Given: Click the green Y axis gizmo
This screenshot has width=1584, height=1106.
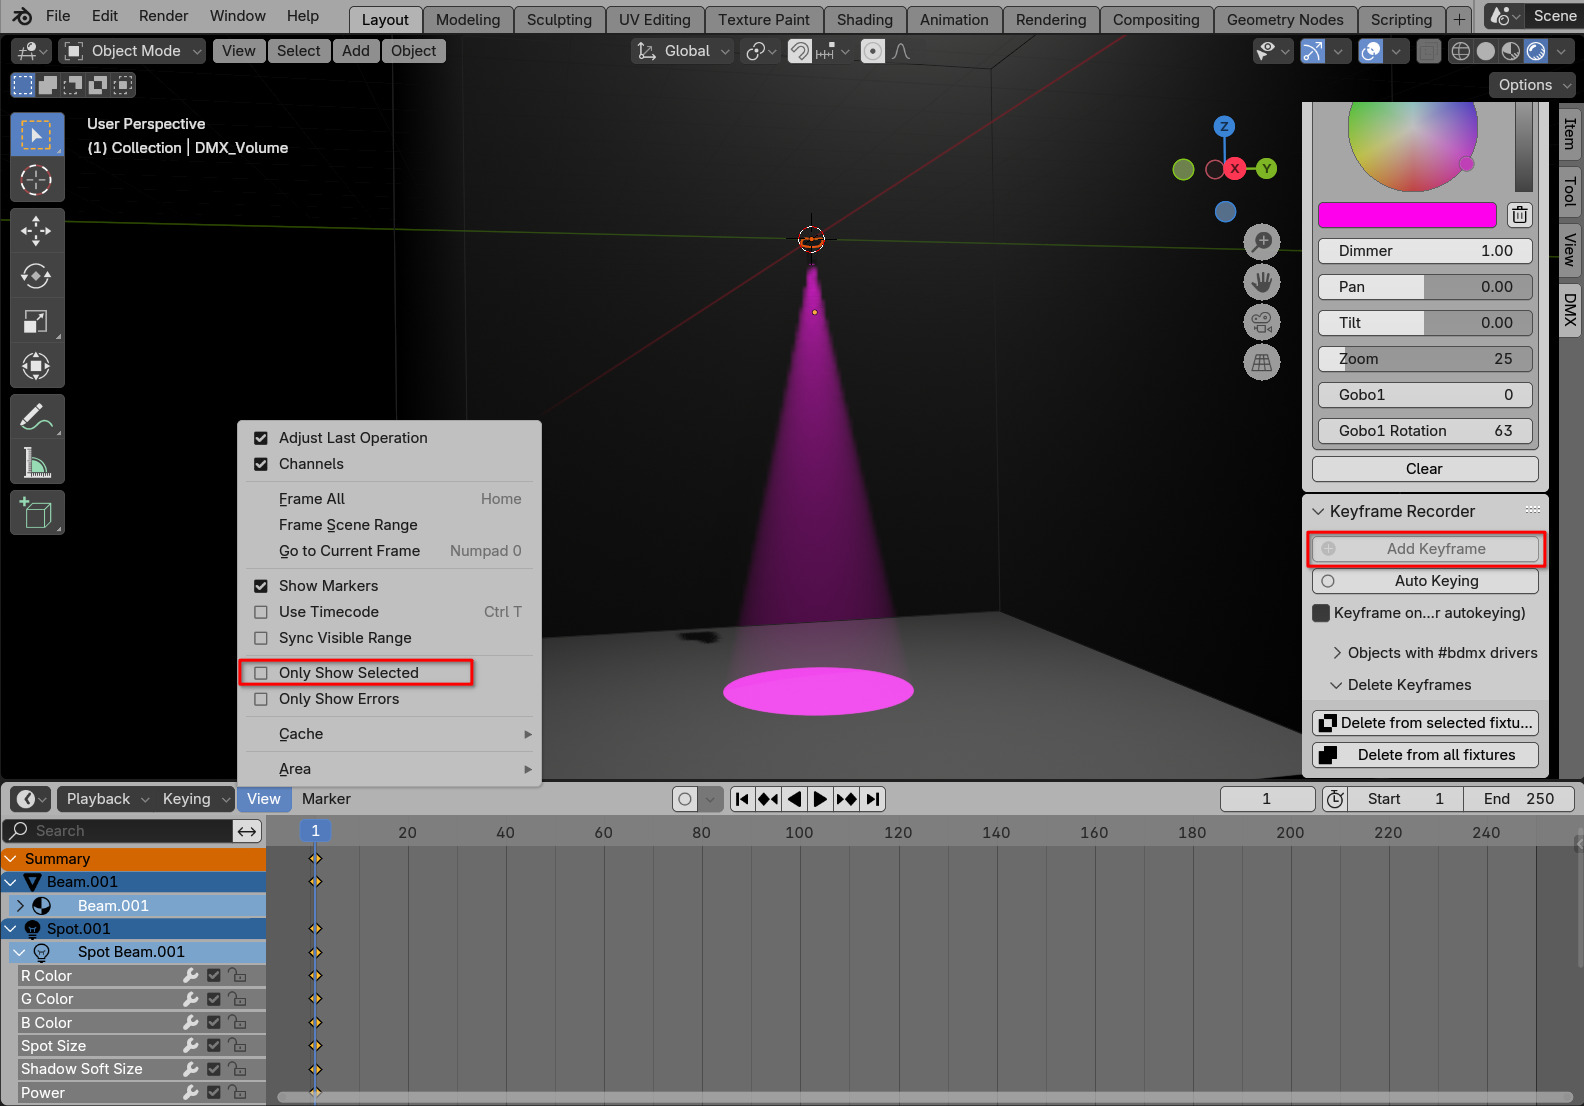Looking at the screenshot, I should click(1267, 168).
